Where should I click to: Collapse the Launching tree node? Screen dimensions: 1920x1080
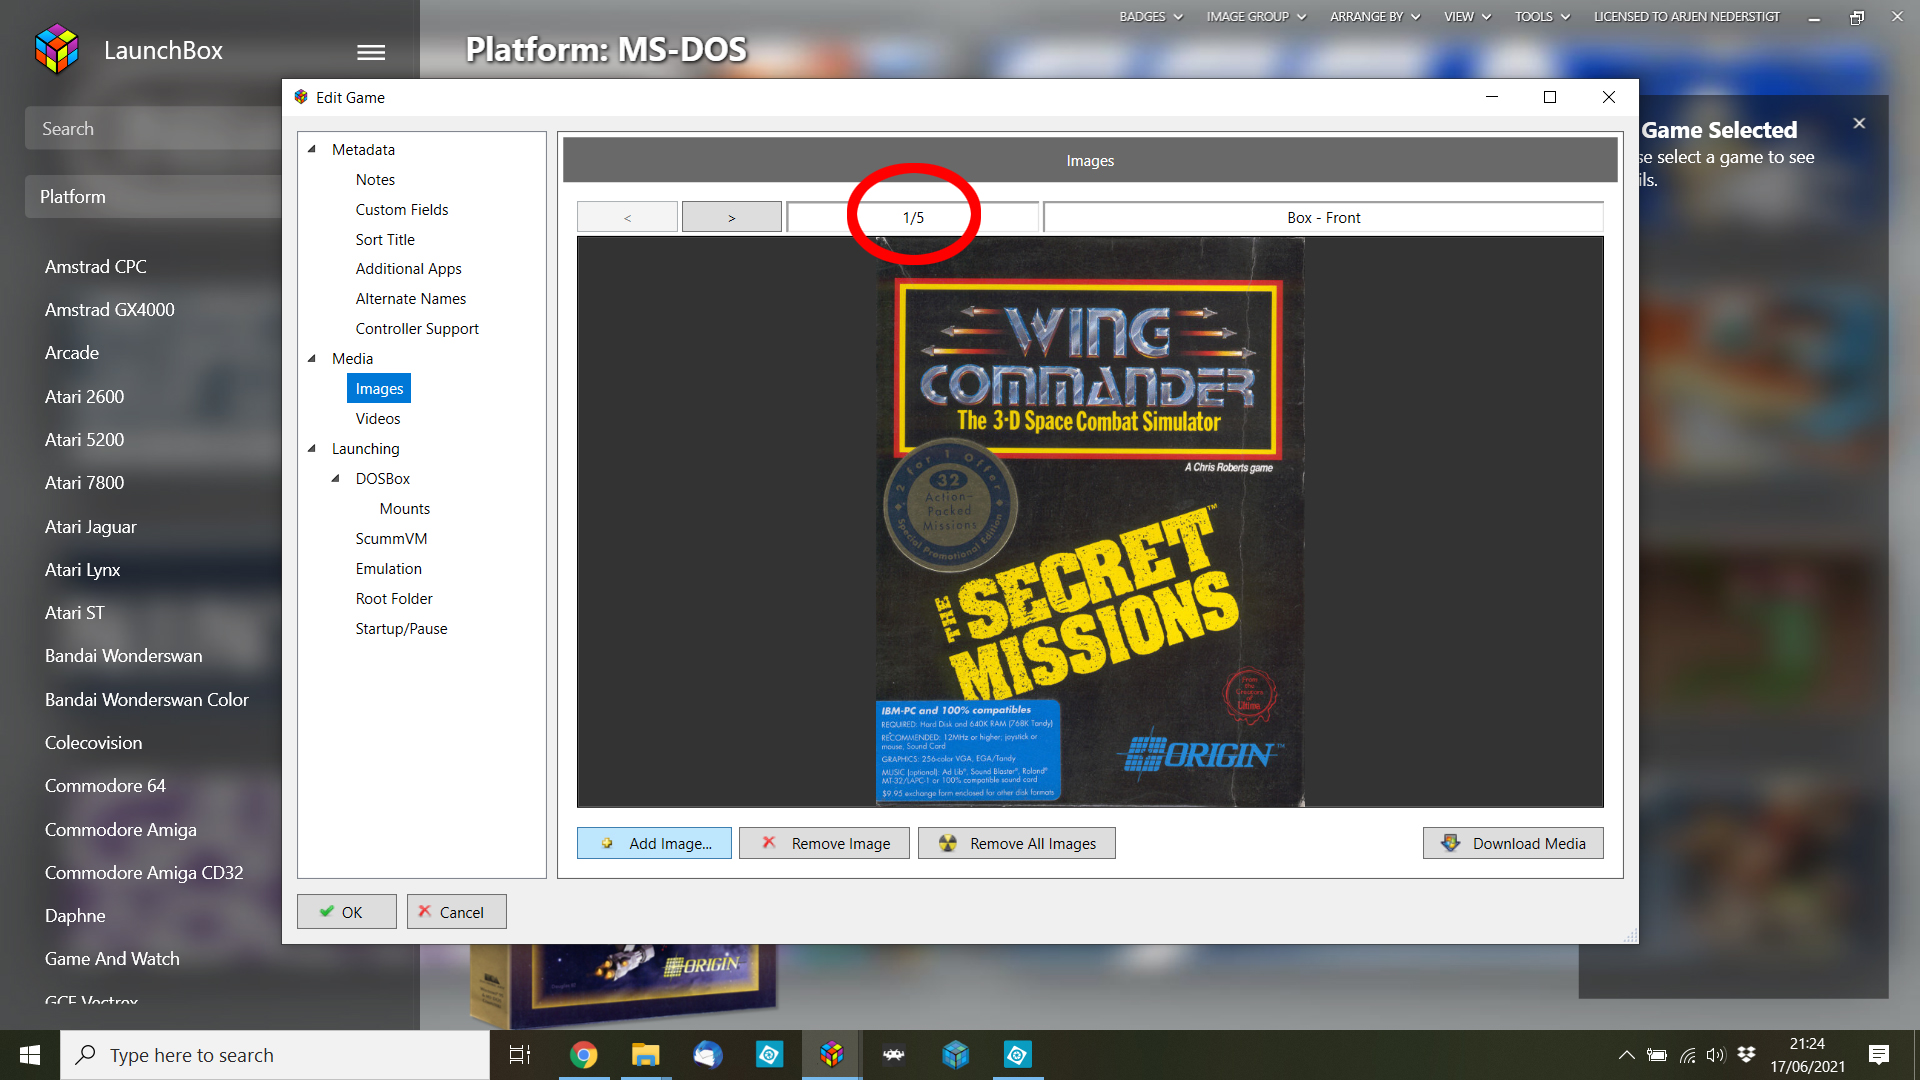[x=312, y=448]
